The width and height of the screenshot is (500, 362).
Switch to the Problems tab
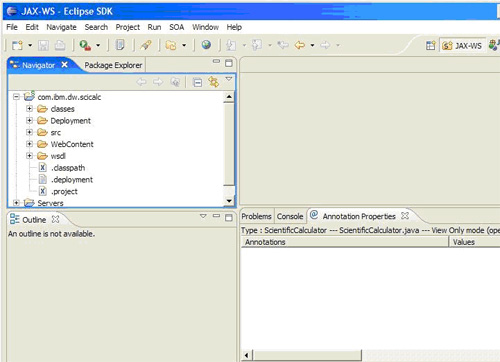256,216
